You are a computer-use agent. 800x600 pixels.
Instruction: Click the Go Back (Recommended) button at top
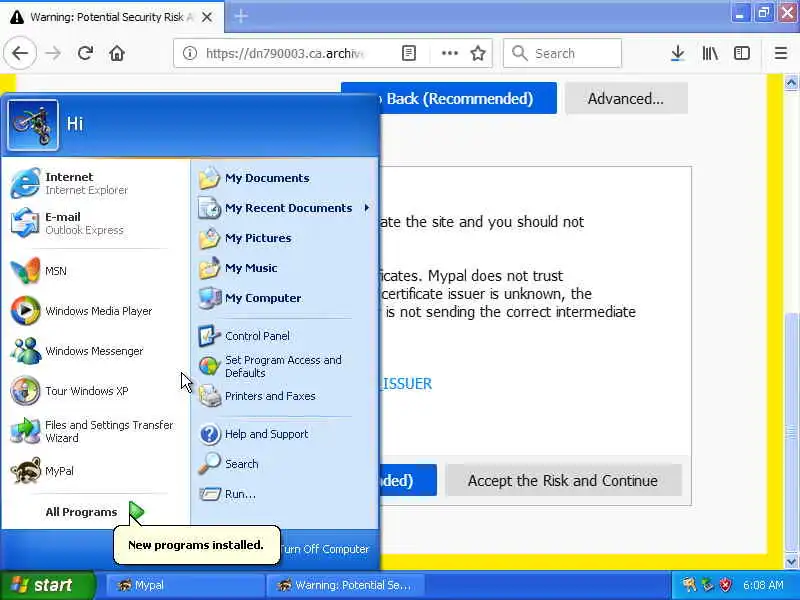coord(467,98)
